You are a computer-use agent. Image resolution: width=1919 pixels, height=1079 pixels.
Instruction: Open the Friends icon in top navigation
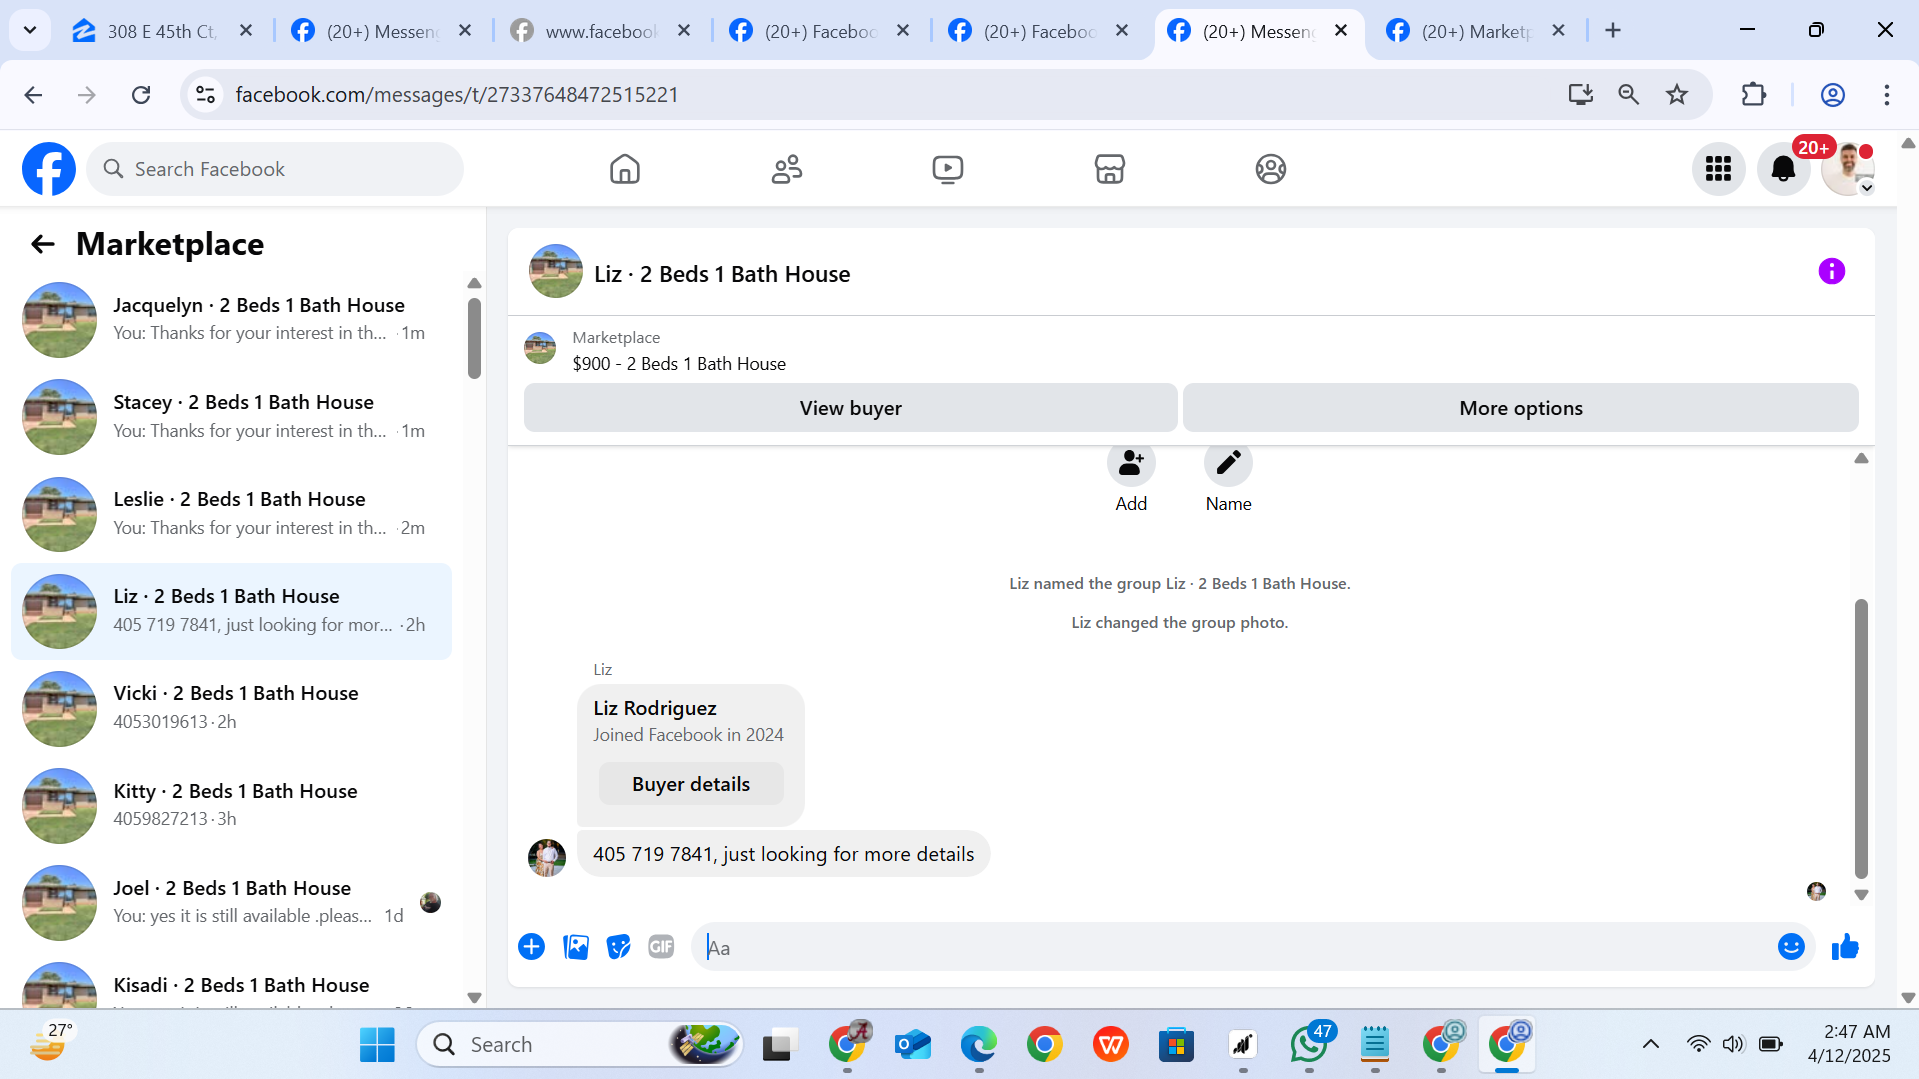[787, 169]
